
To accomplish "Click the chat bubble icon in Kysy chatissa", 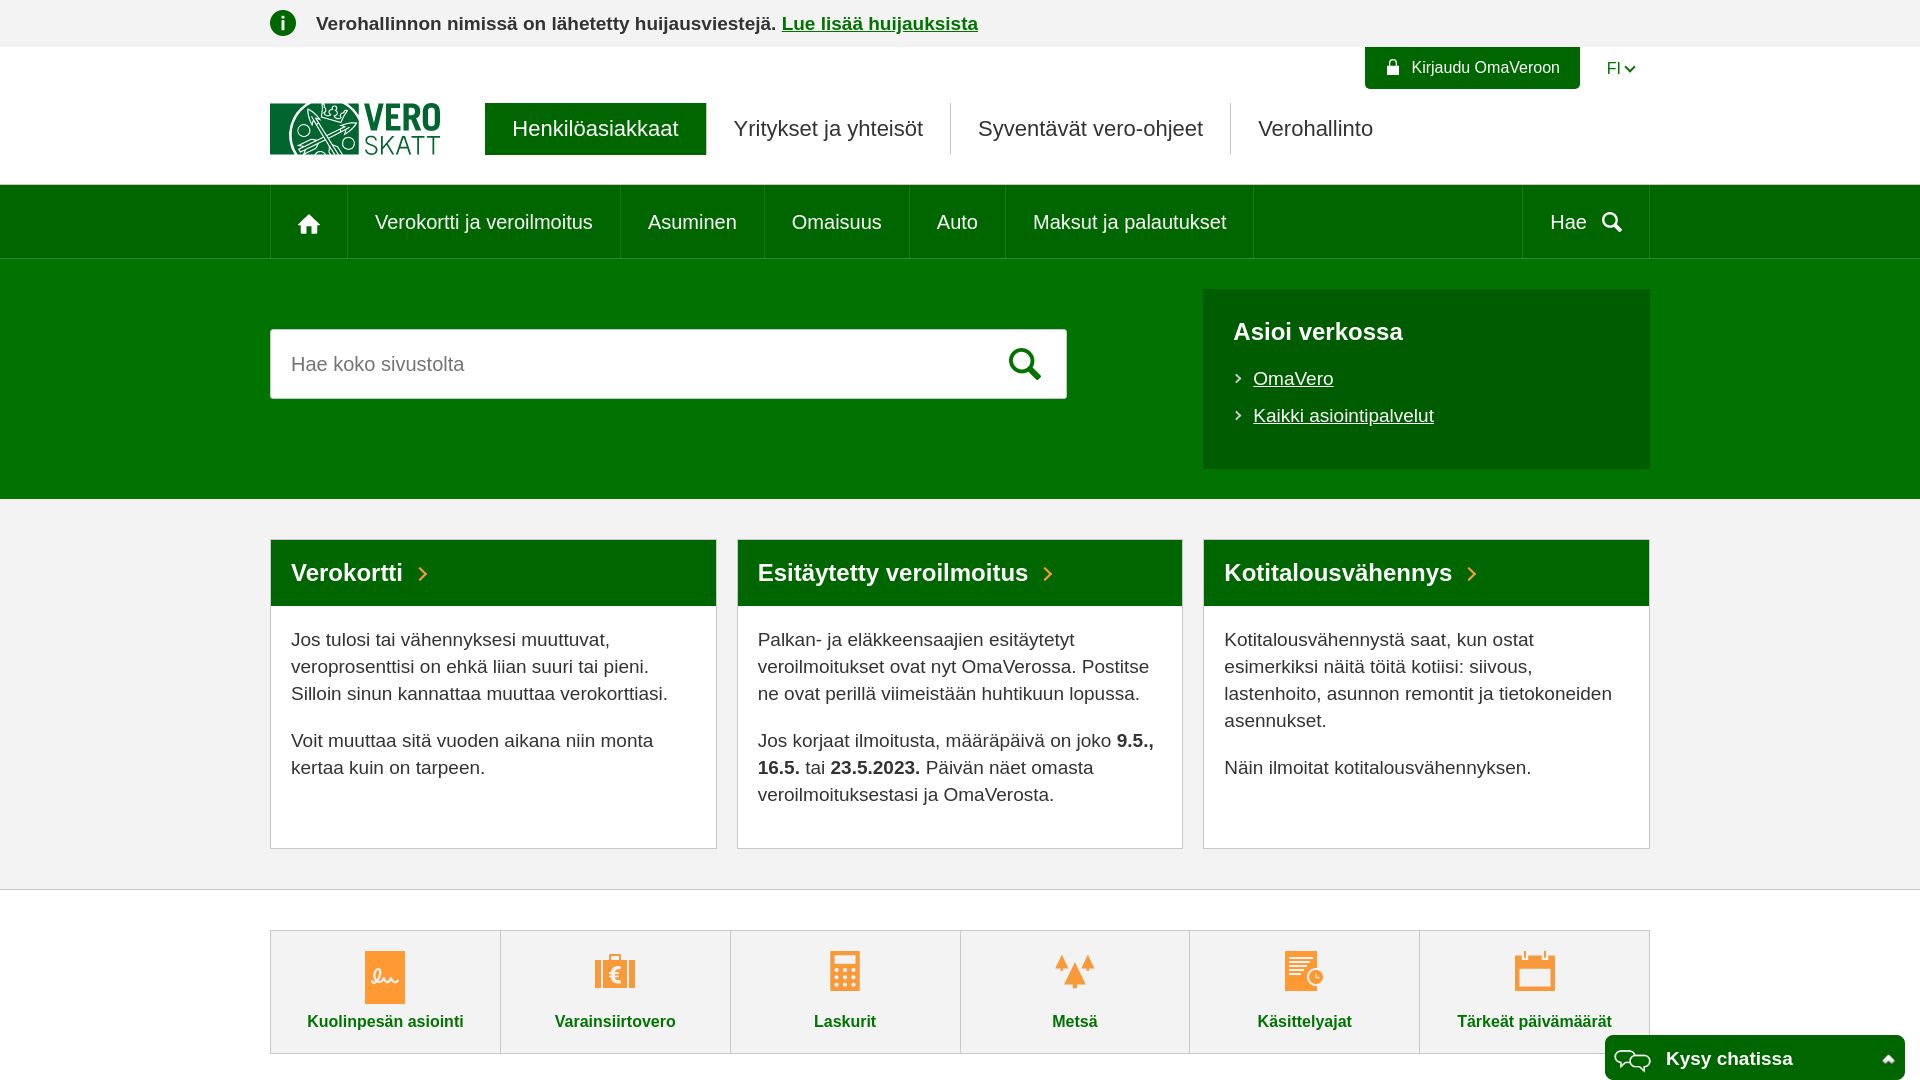I will (x=1633, y=1059).
